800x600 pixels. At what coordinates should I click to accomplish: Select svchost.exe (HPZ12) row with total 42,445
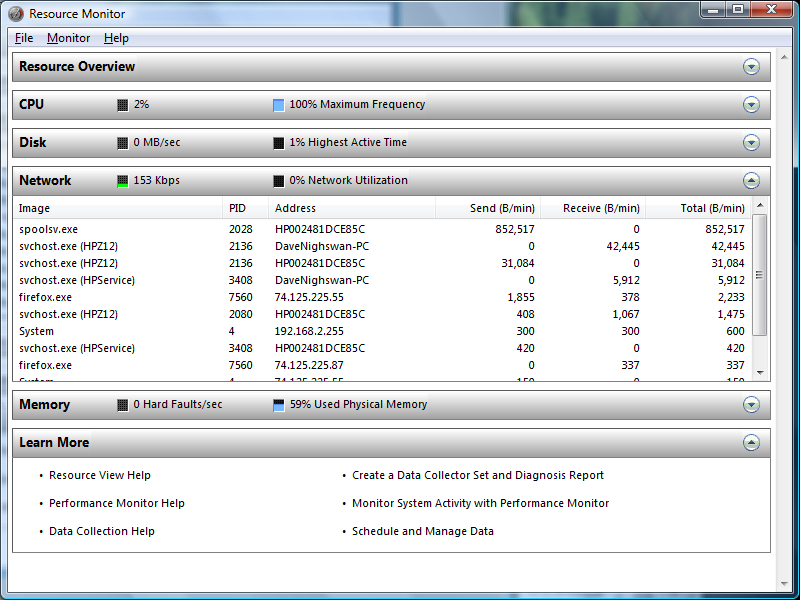click(x=382, y=246)
